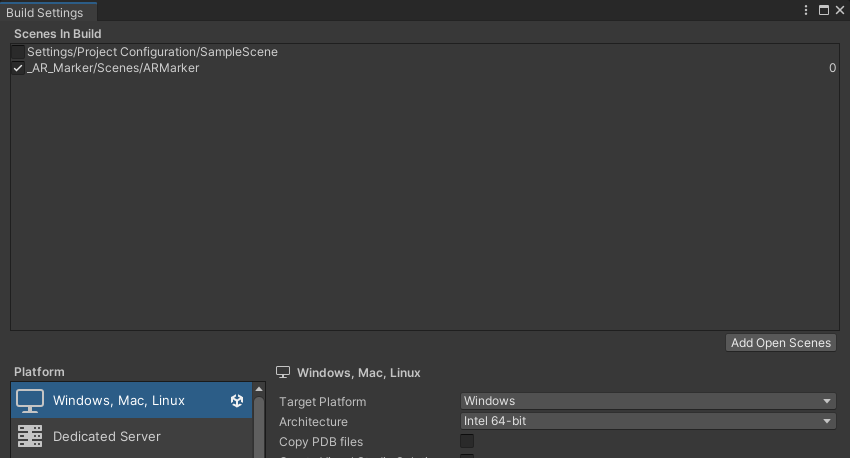Select the Settings/Project Configuration/SampleScene entry
The image size is (850, 458).
(152, 52)
